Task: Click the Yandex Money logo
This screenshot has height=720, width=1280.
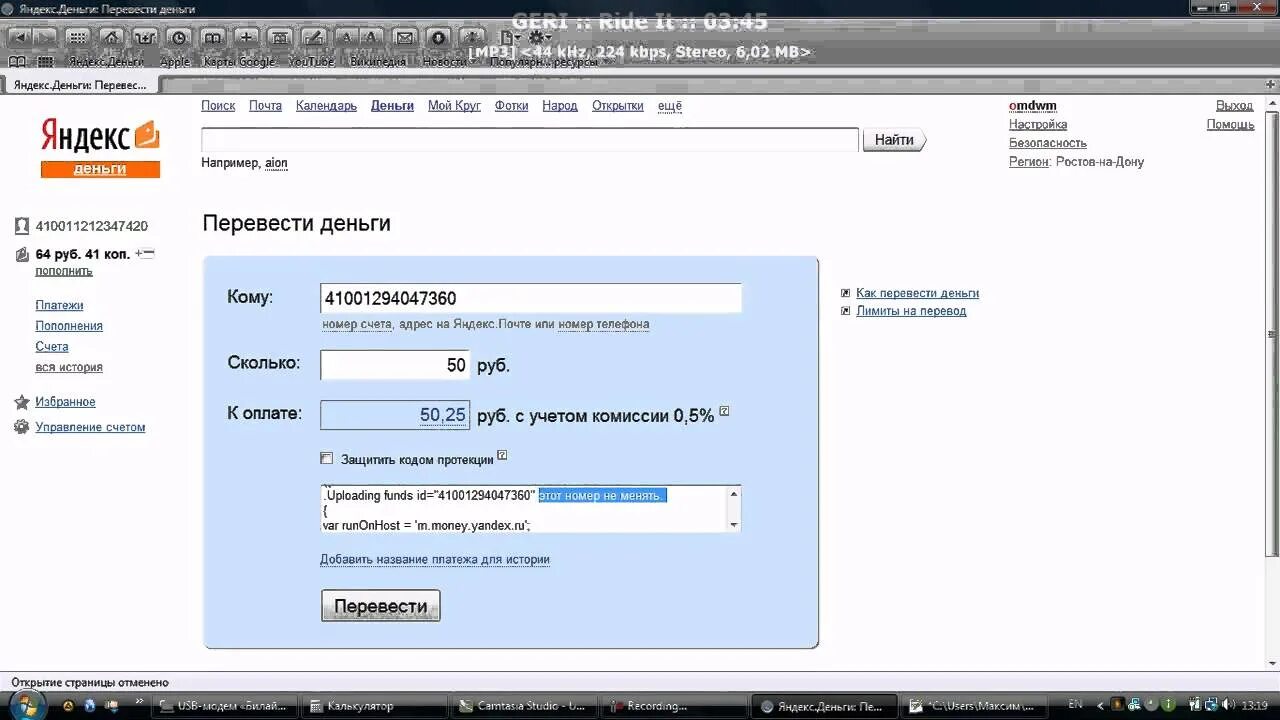Action: [100, 148]
